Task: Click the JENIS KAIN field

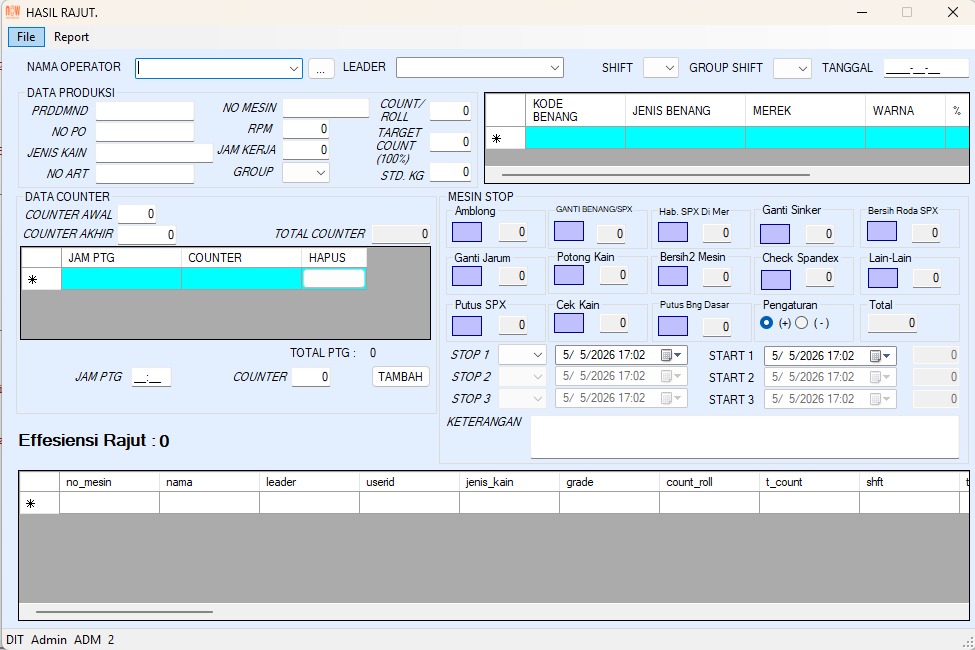Action: coord(154,153)
